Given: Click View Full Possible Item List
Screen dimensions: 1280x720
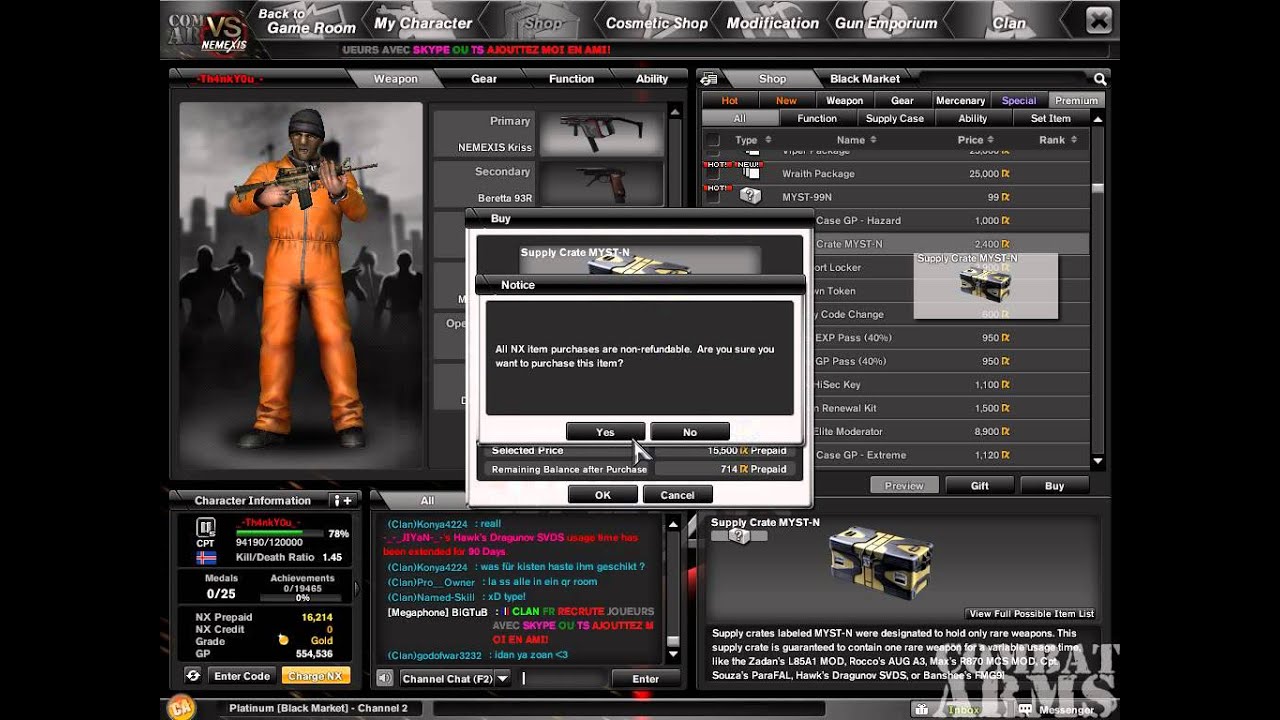Looking at the screenshot, I should pyautogui.click(x=1031, y=613).
